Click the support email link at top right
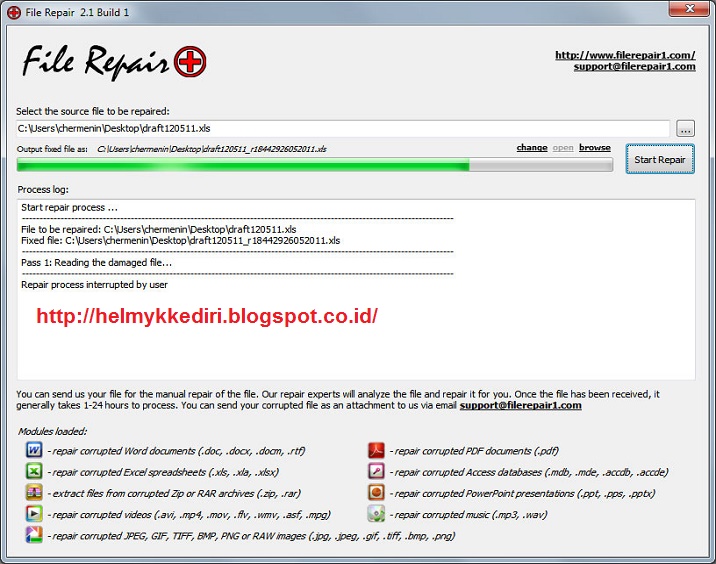Image resolution: width=716 pixels, height=564 pixels. point(635,67)
